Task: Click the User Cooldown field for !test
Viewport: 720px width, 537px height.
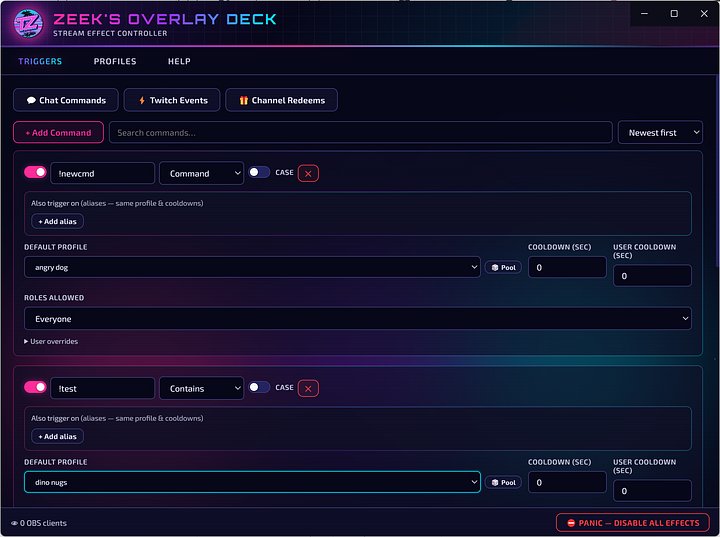Action: tap(652, 491)
